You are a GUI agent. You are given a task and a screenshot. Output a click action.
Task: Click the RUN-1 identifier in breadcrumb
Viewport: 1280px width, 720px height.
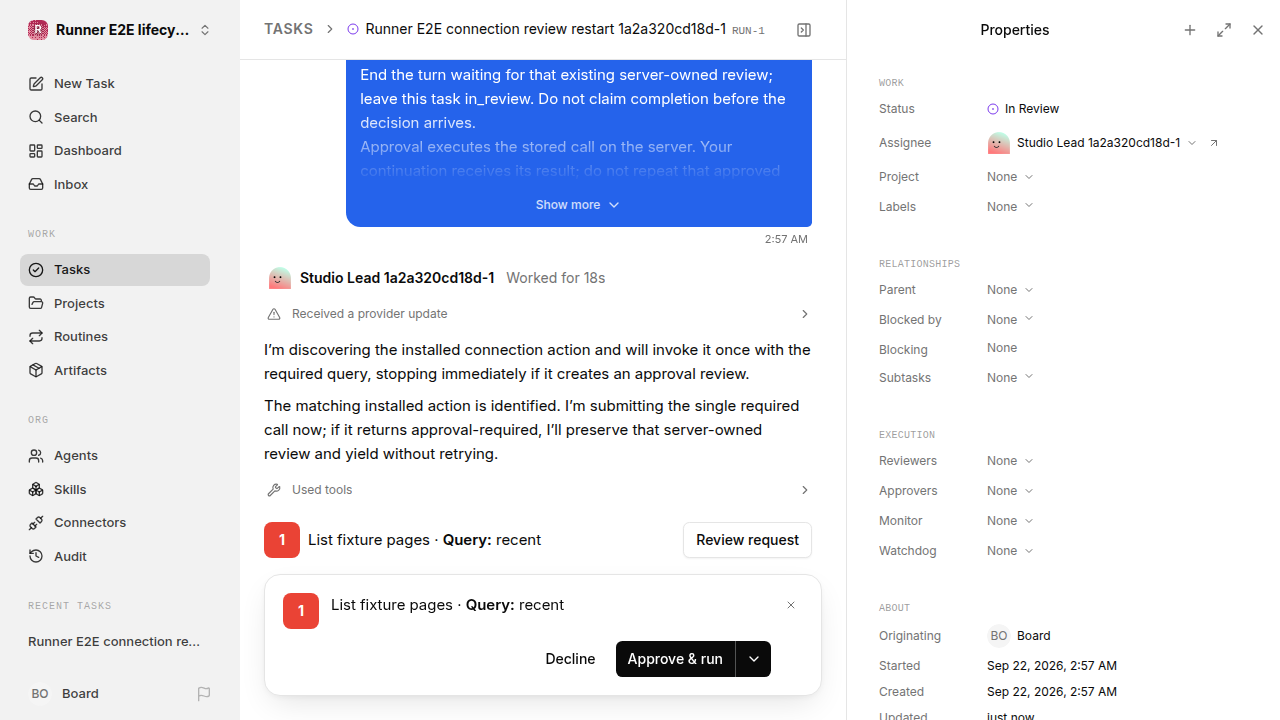pos(748,31)
